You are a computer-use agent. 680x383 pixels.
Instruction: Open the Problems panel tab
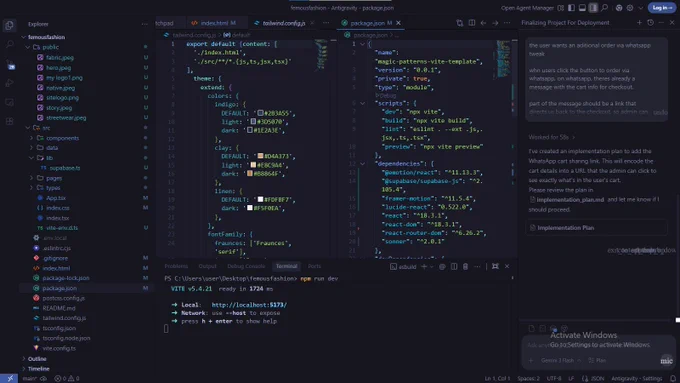[176, 266]
